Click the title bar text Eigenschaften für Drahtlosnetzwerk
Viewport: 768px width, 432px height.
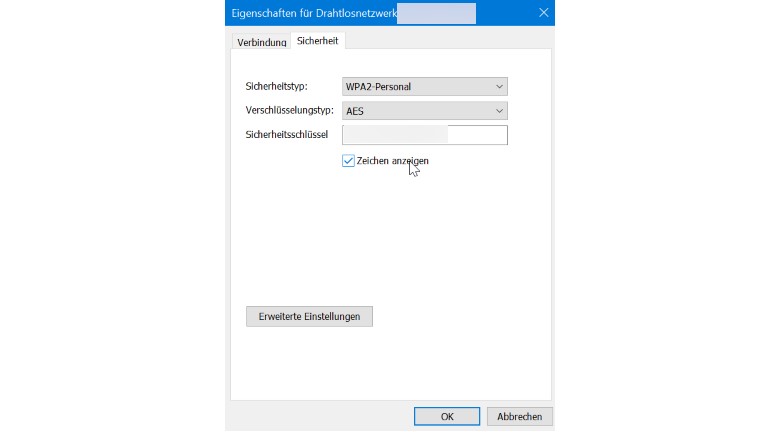click(313, 12)
